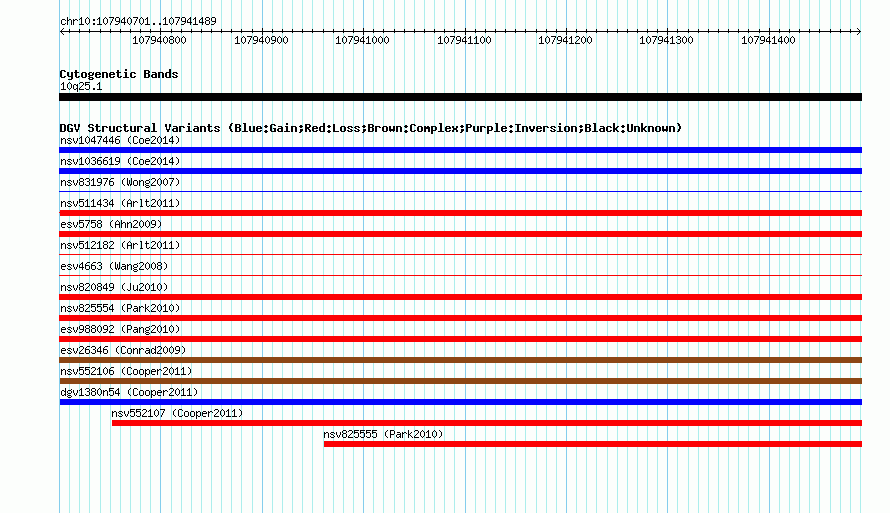The height and width of the screenshot is (513, 890).
Task: Click the red bar under nsv825554
Action: coord(460,318)
